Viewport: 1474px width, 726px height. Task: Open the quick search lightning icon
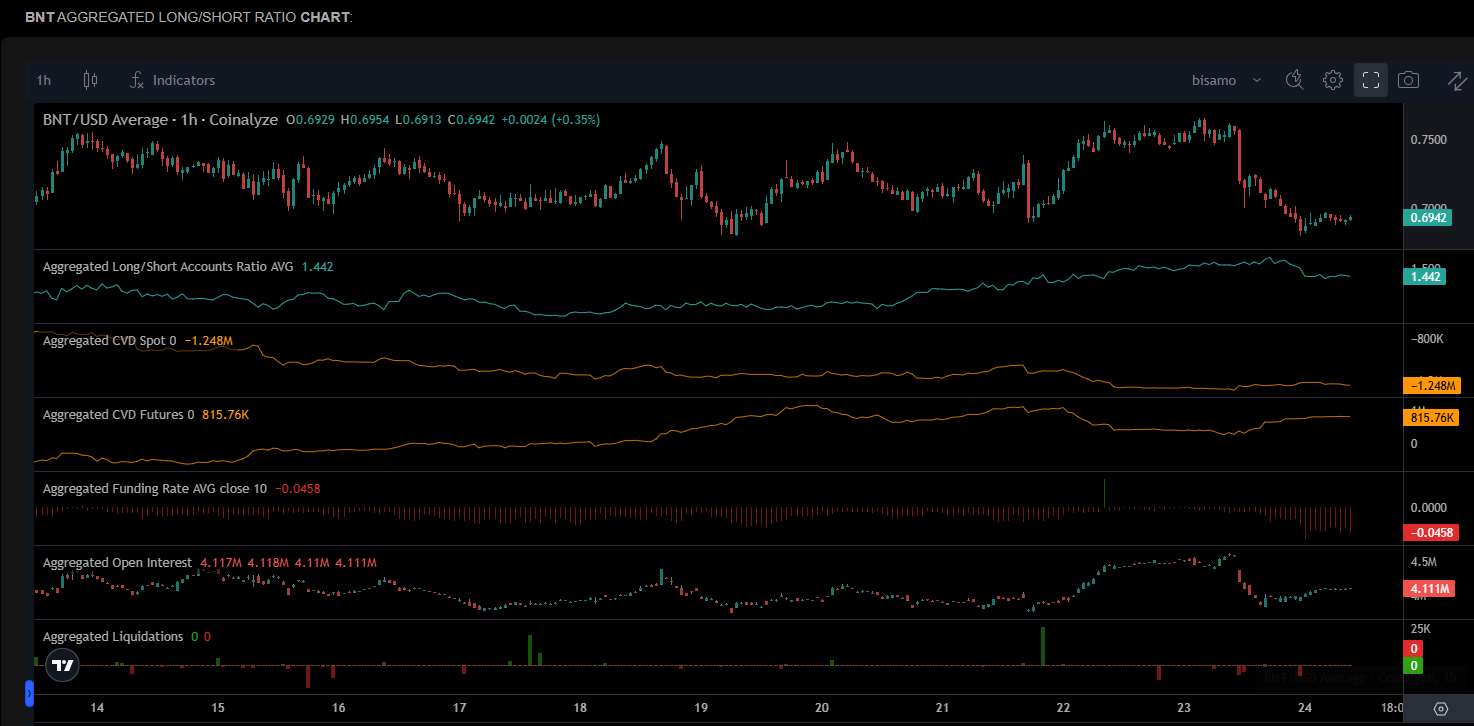[1295, 80]
